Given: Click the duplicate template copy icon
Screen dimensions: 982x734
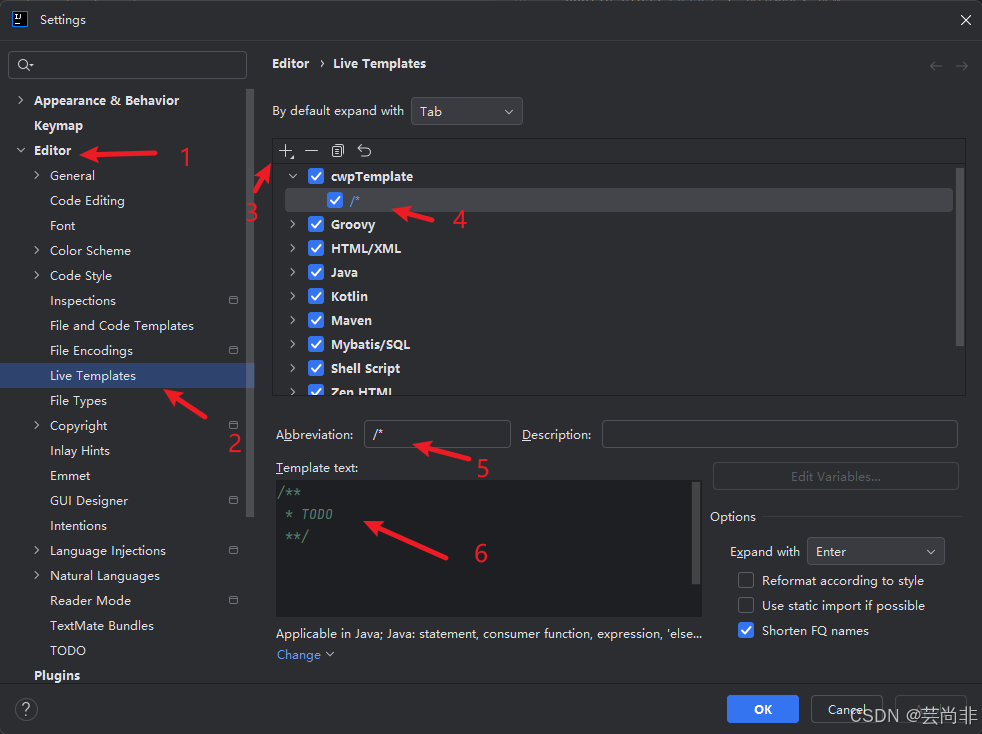Looking at the screenshot, I should point(338,151).
